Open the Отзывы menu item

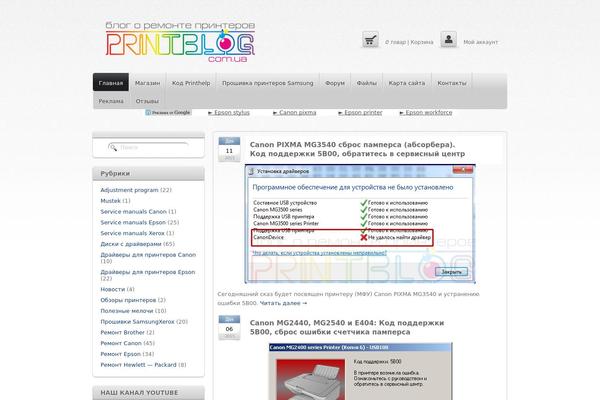(147, 101)
